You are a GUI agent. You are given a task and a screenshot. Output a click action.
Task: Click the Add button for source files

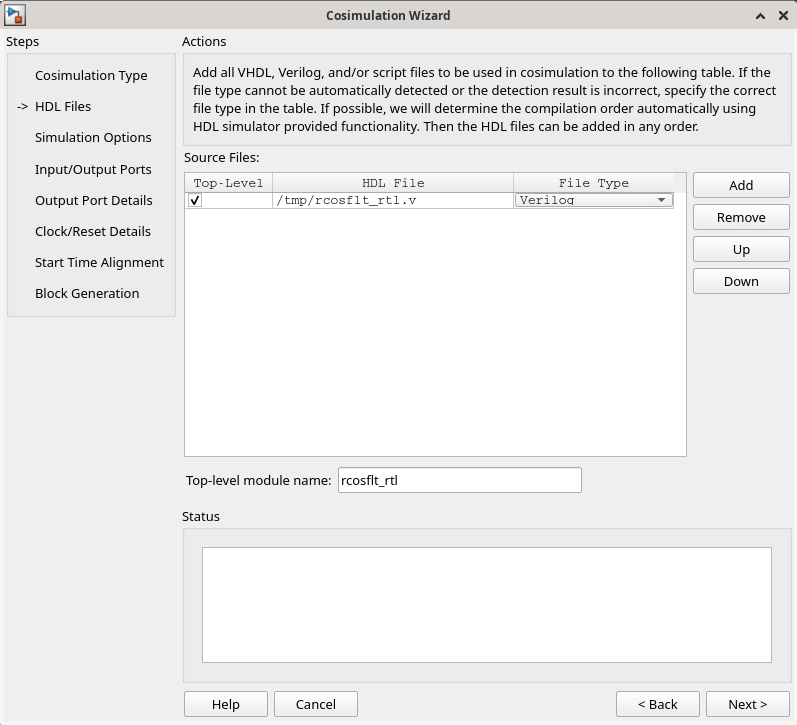(741, 185)
